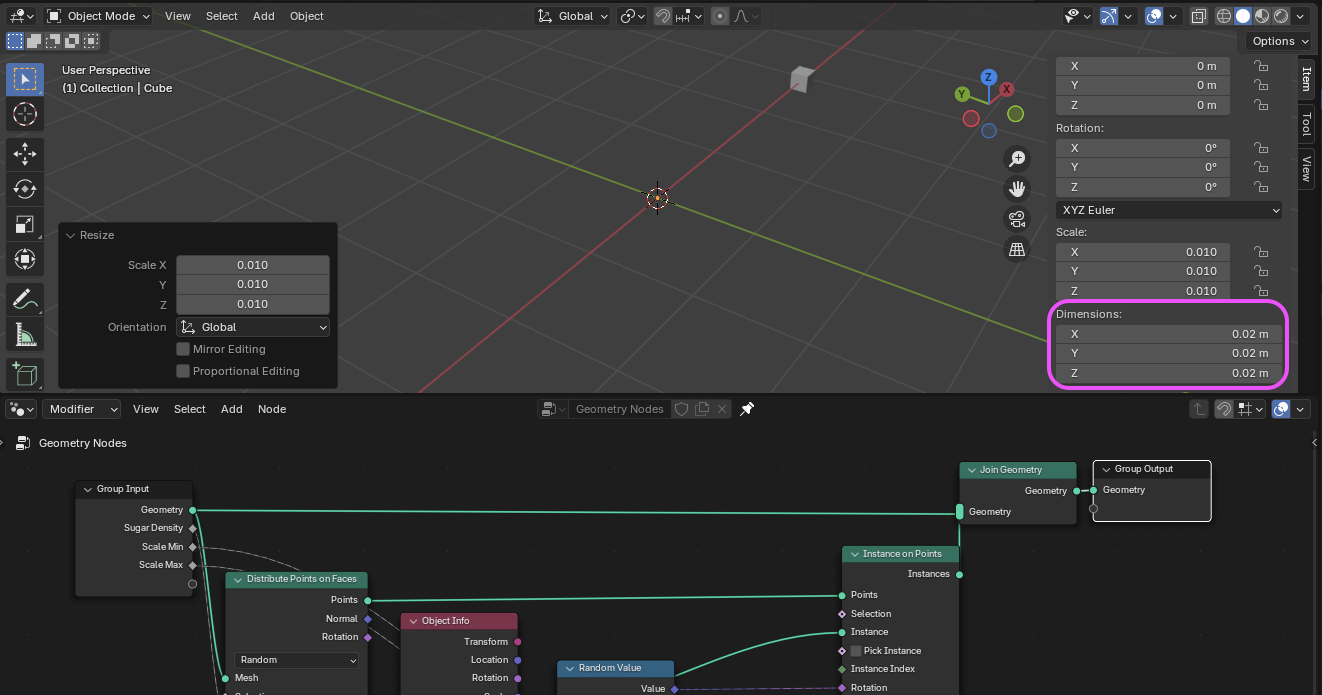Open the viewport Object menu
This screenshot has width=1322, height=695.
click(x=306, y=16)
